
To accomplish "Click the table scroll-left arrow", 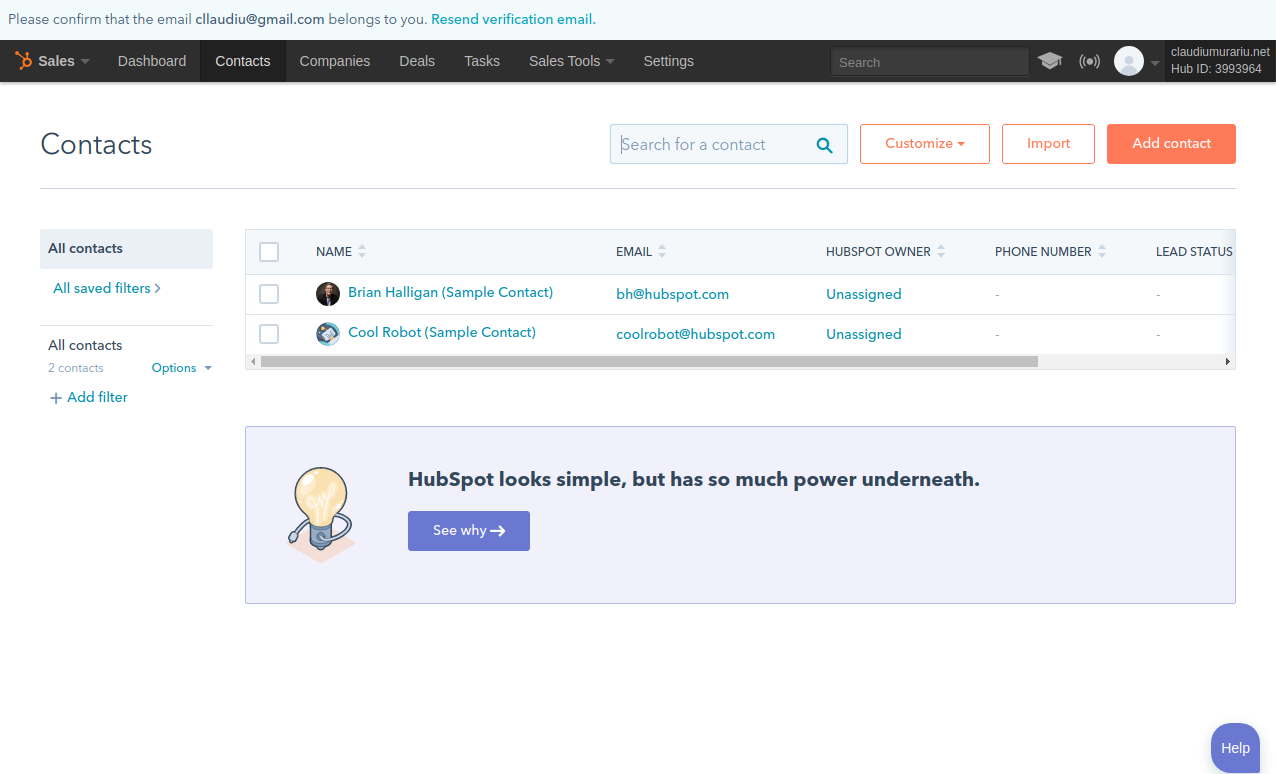I will click(253, 361).
